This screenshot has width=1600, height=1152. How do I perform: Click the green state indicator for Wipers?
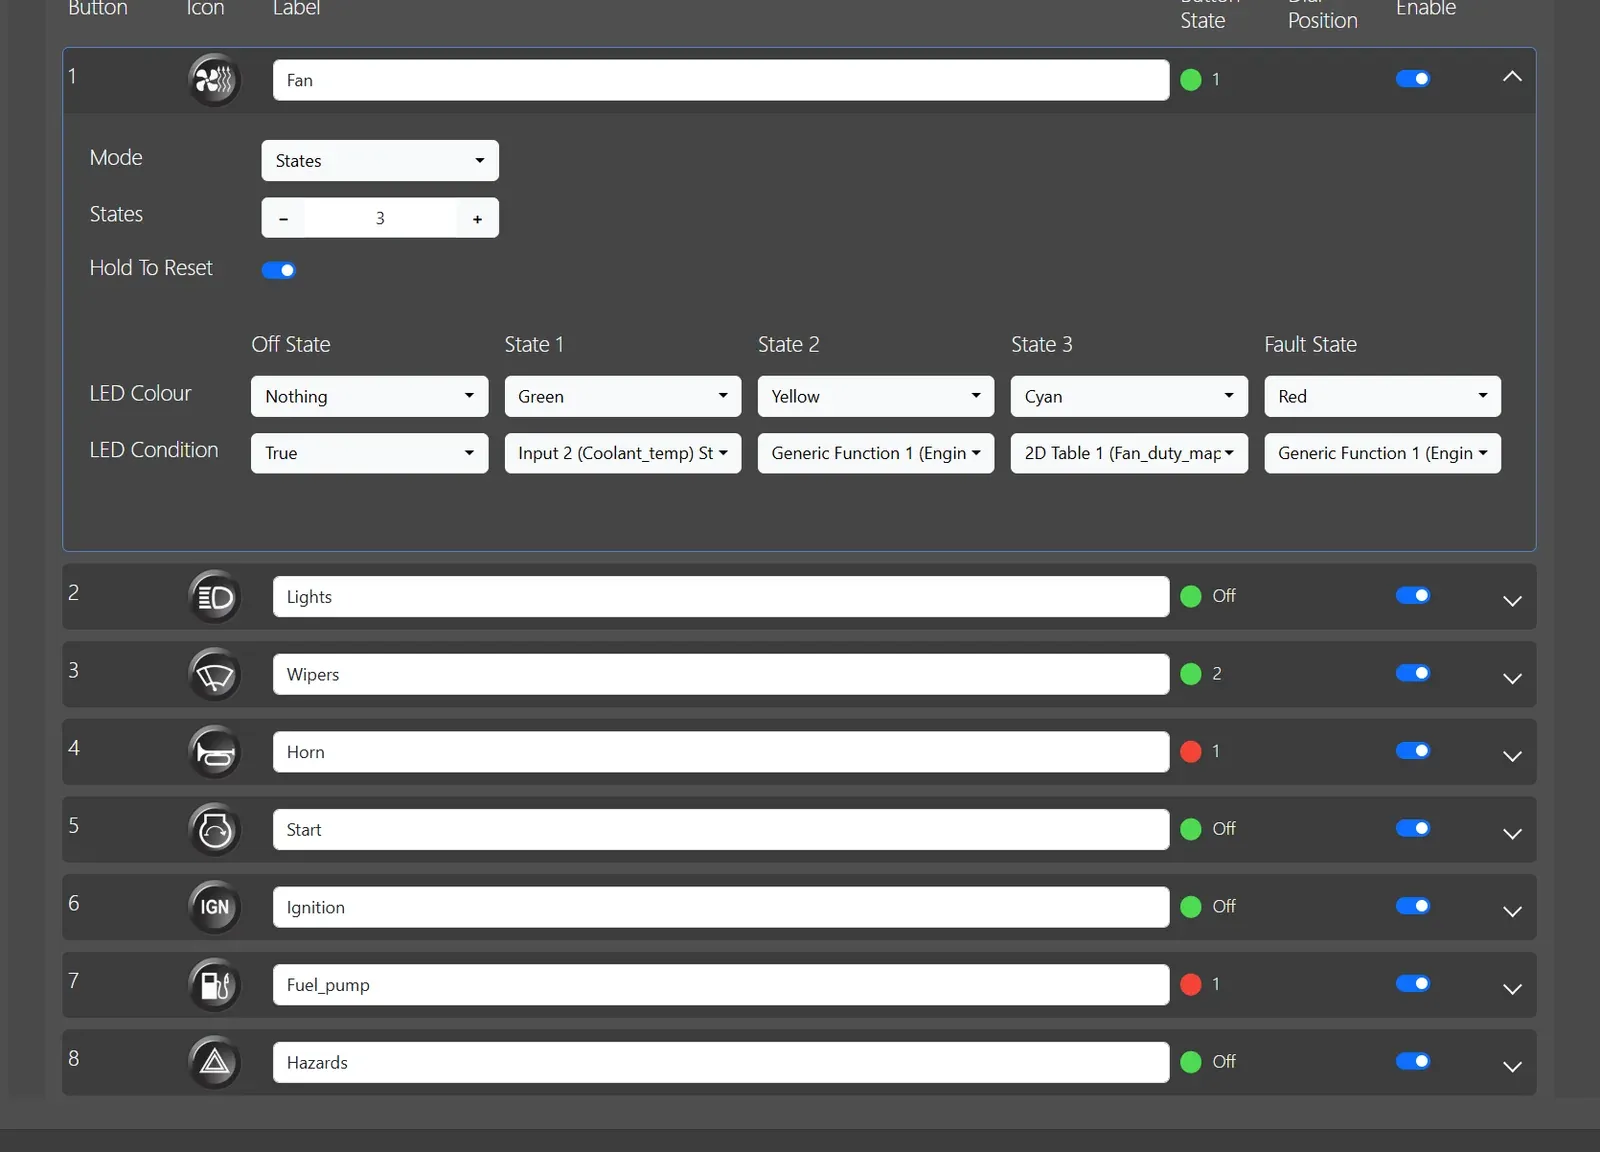coord(1190,674)
